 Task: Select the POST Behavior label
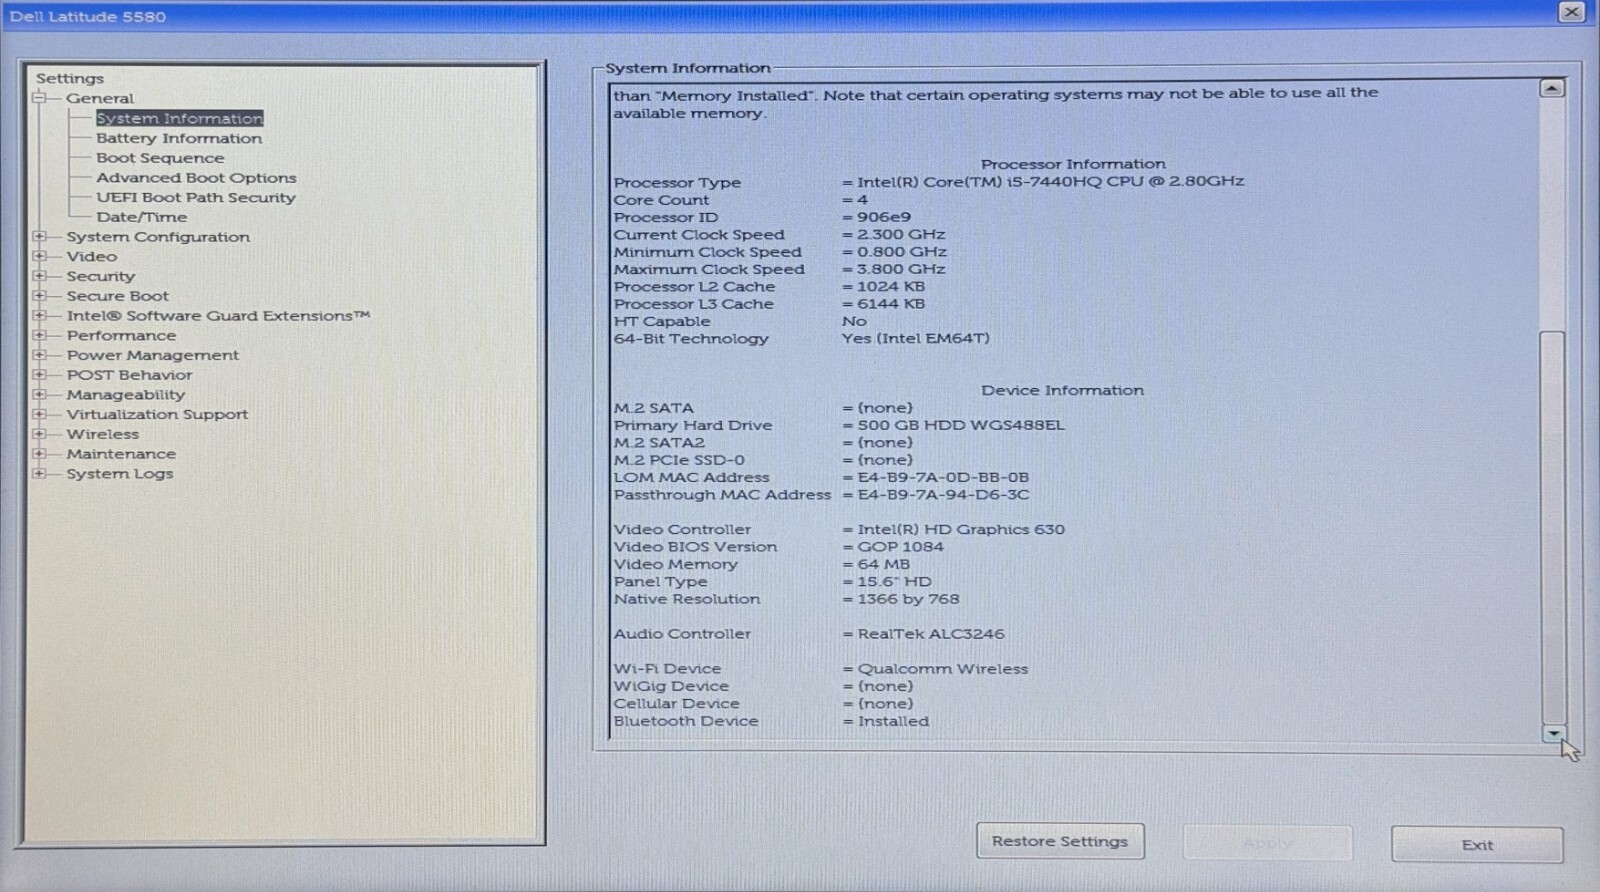129,375
